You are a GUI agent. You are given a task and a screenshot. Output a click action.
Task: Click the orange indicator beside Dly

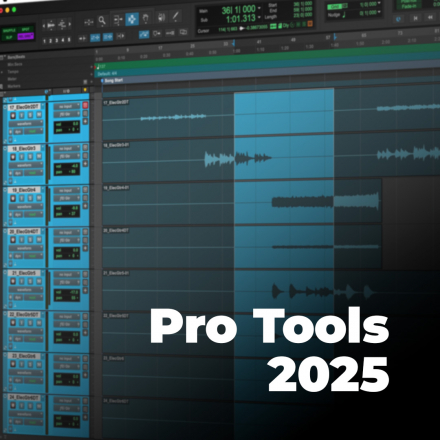tap(310, 24)
